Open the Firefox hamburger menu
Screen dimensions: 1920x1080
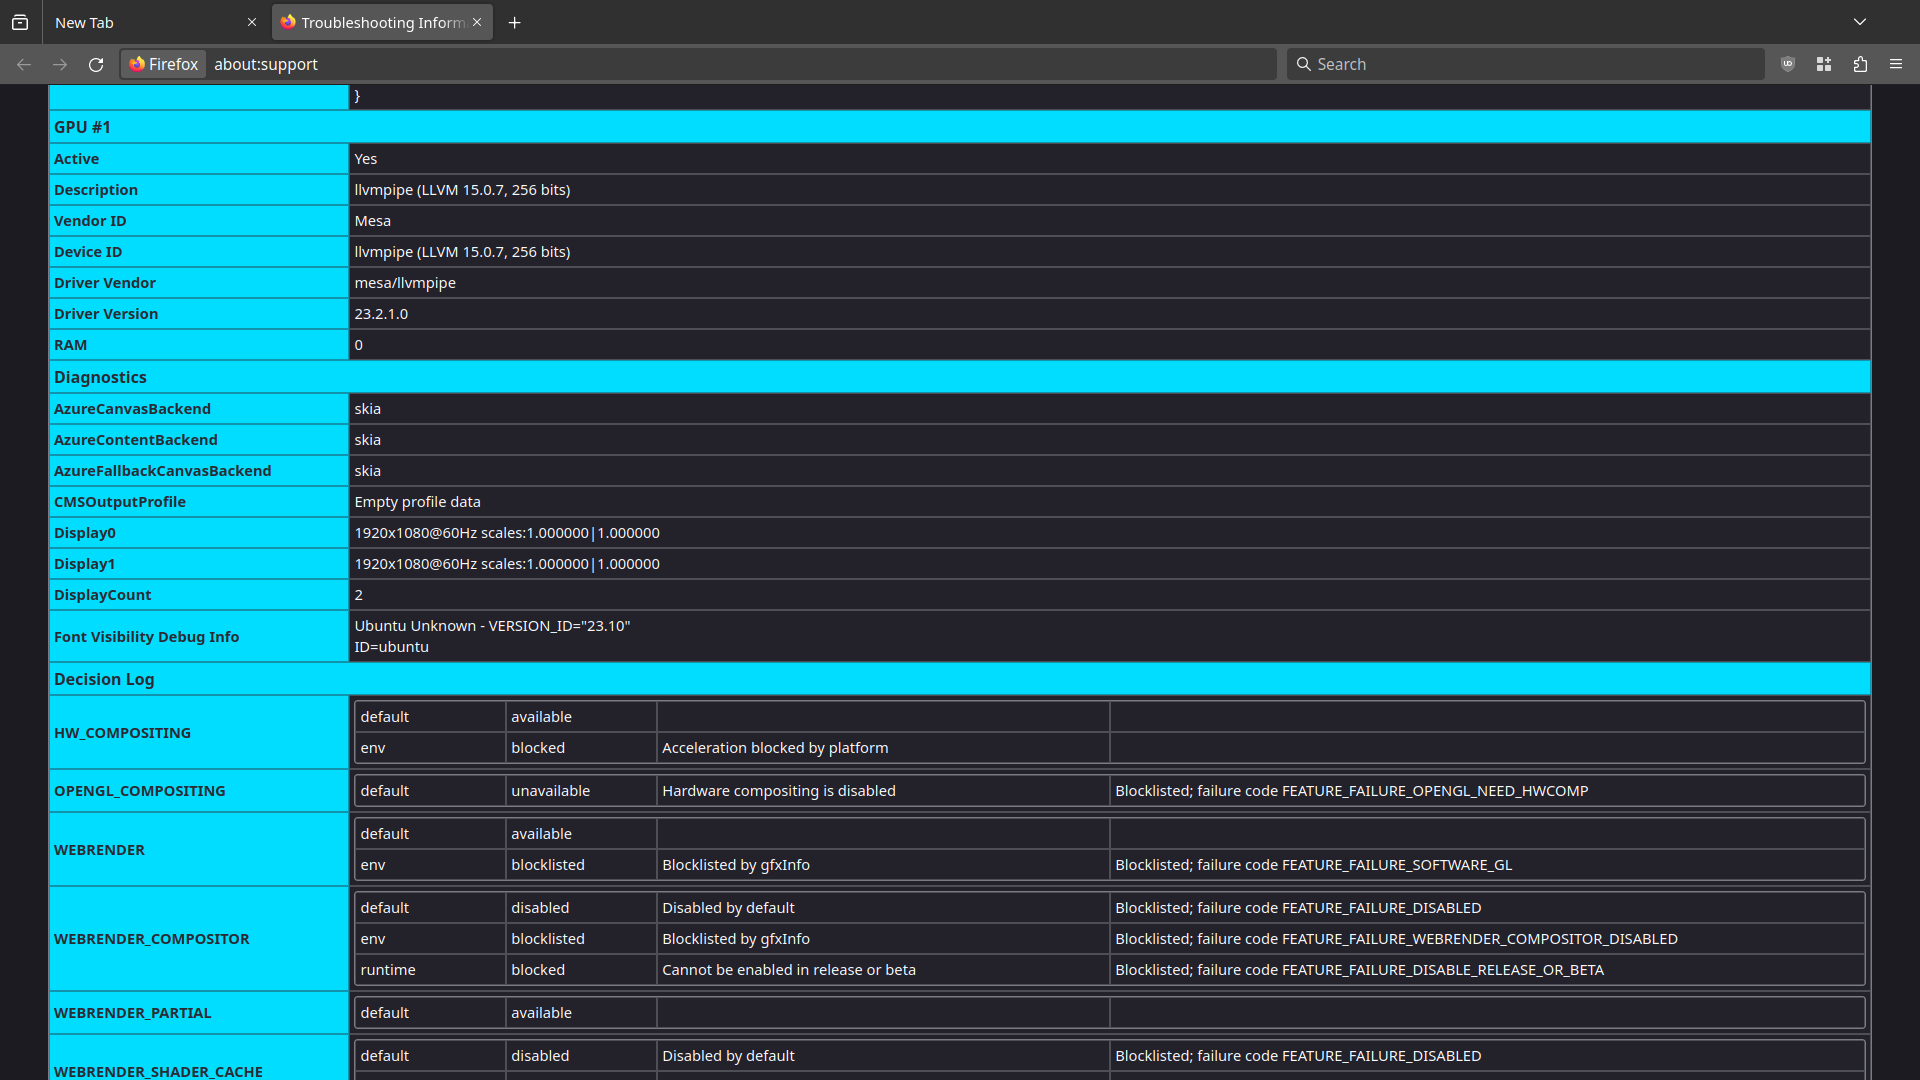1896,64
